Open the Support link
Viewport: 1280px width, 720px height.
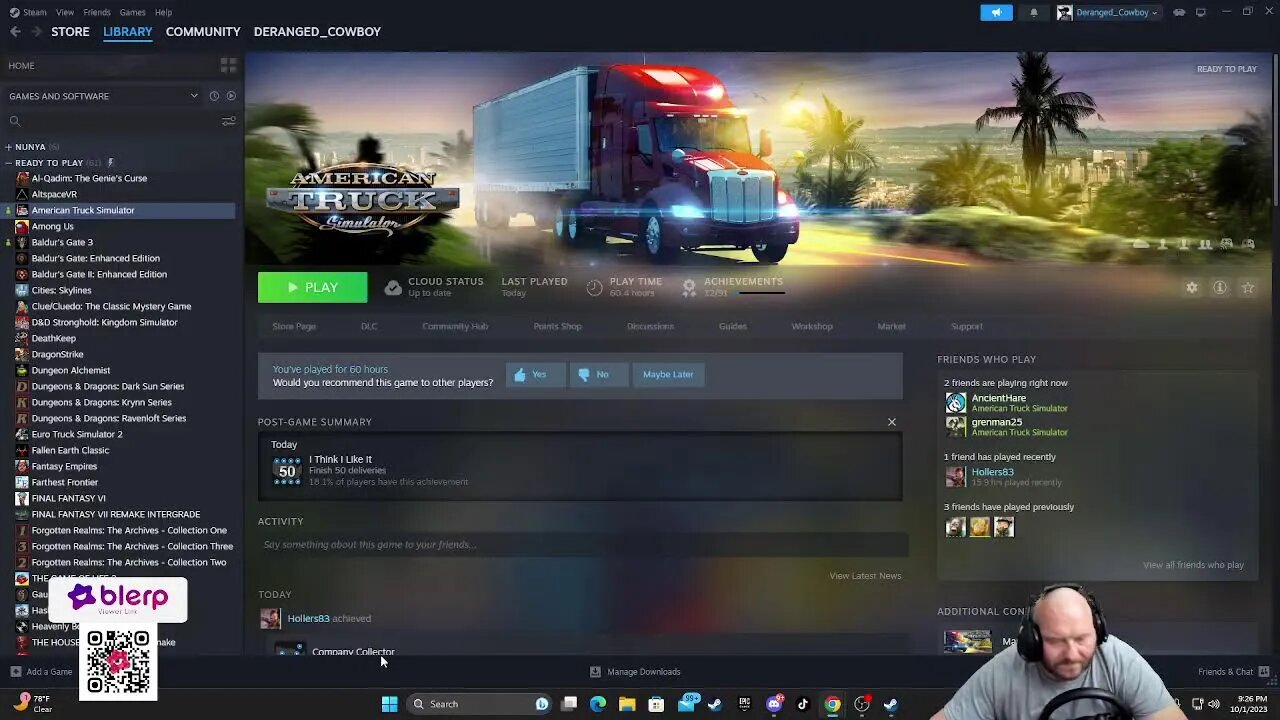coord(967,326)
